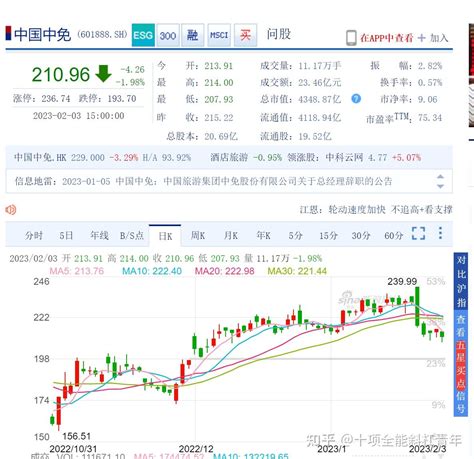Click the 2022/12 date axis label

point(196,449)
